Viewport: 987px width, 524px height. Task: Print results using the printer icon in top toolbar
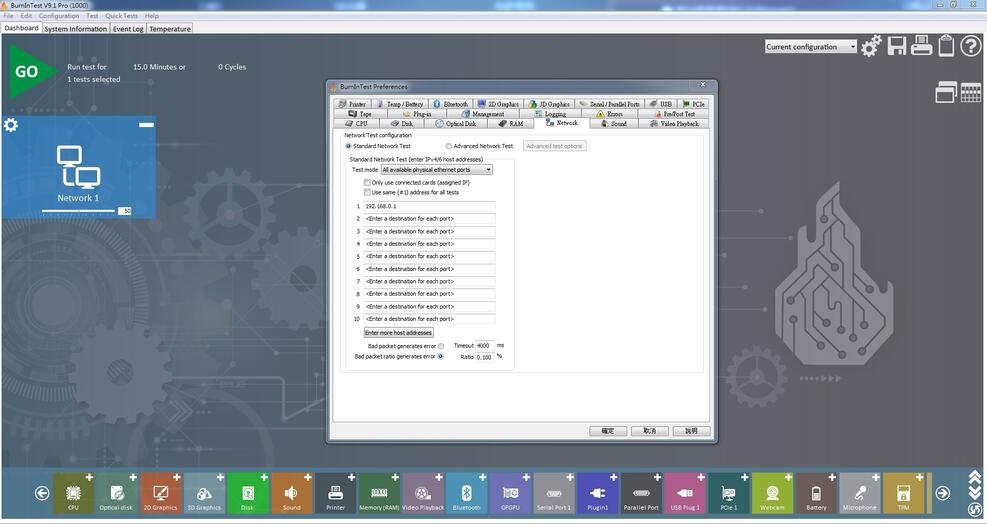click(922, 46)
